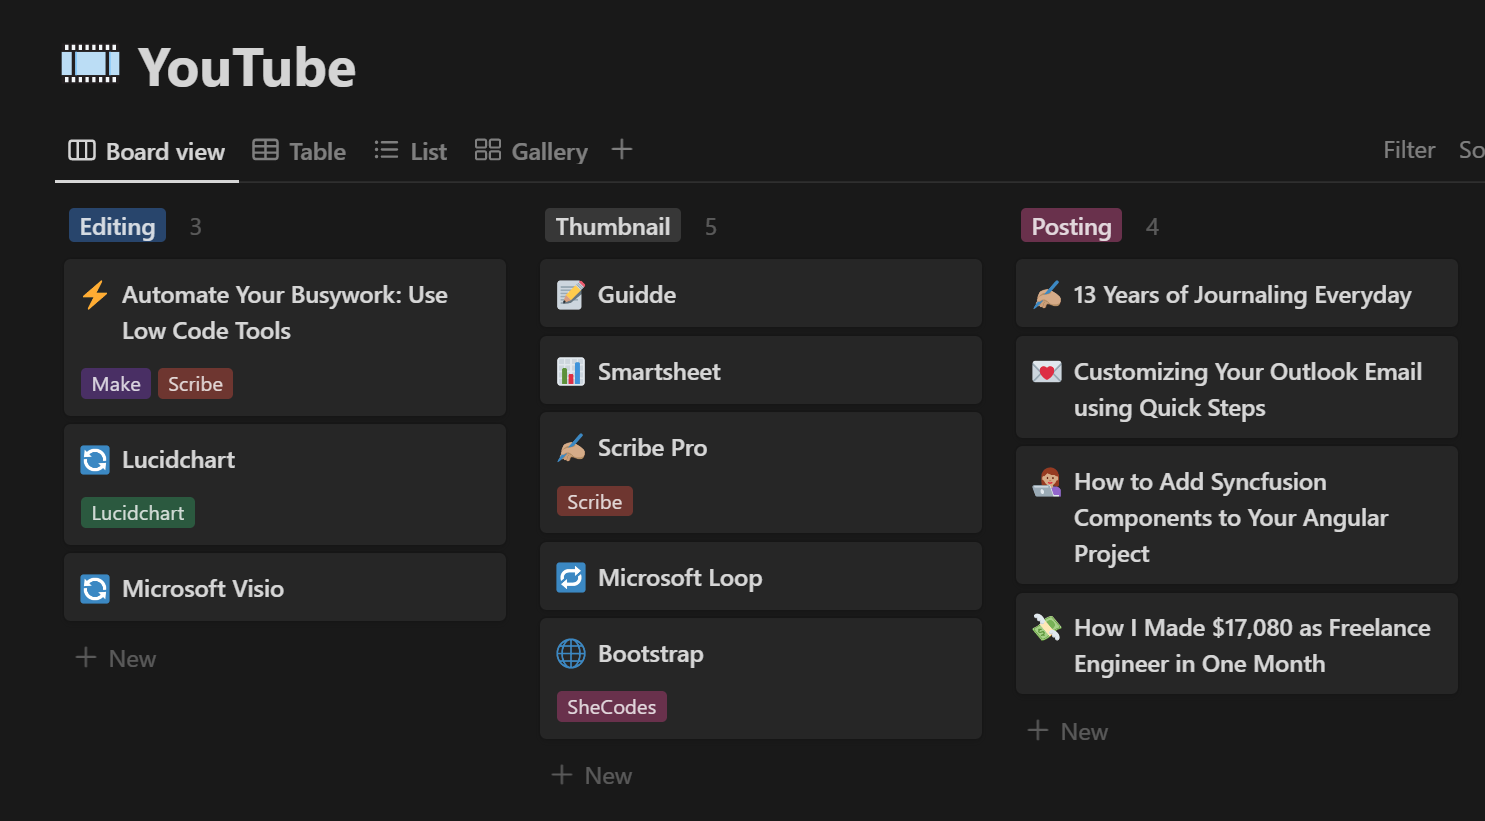This screenshot has width=1485, height=821.
Task: Add a new card under Thumbnail
Action: (x=593, y=775)
